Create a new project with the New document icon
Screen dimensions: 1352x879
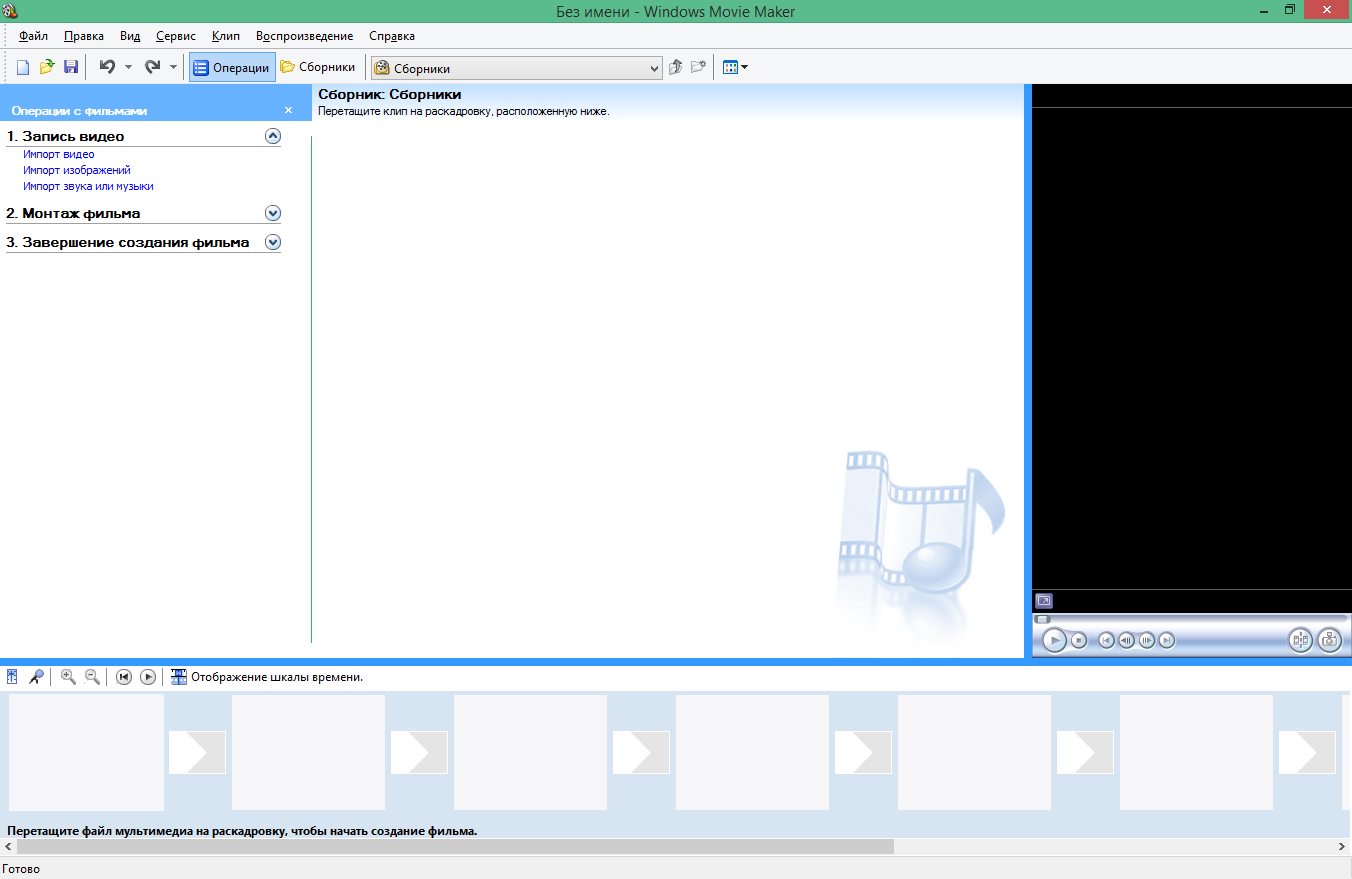tap(21, 66)
